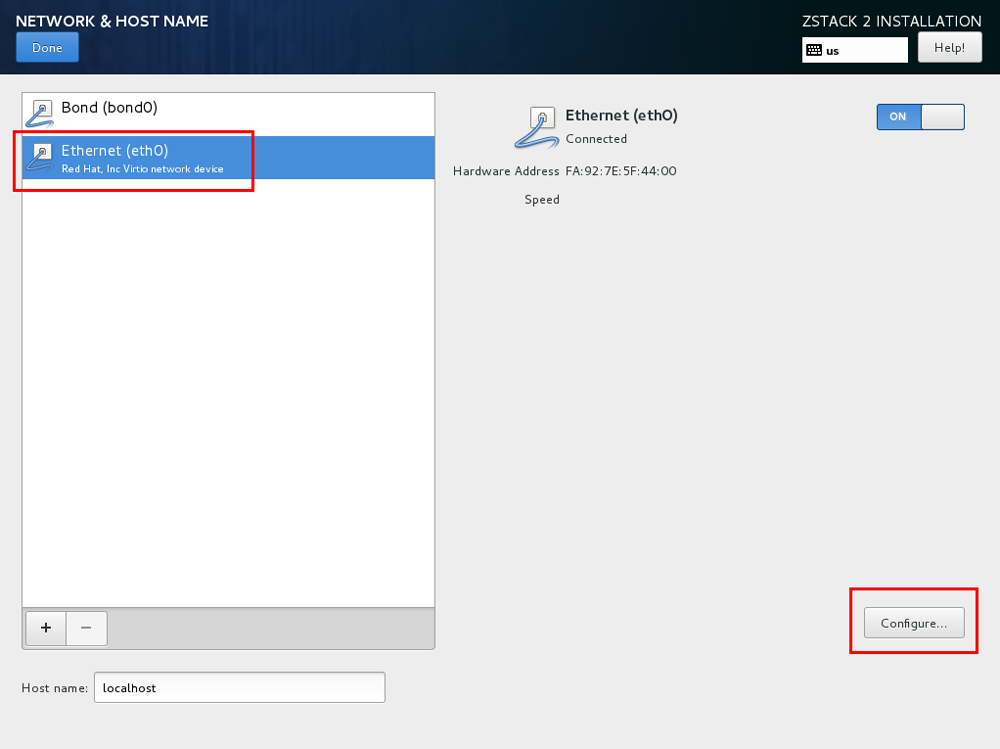The width and height of the screenshot is (1000, 749).
Task: Click the Connected status text
Action: (x=596, y=139)
